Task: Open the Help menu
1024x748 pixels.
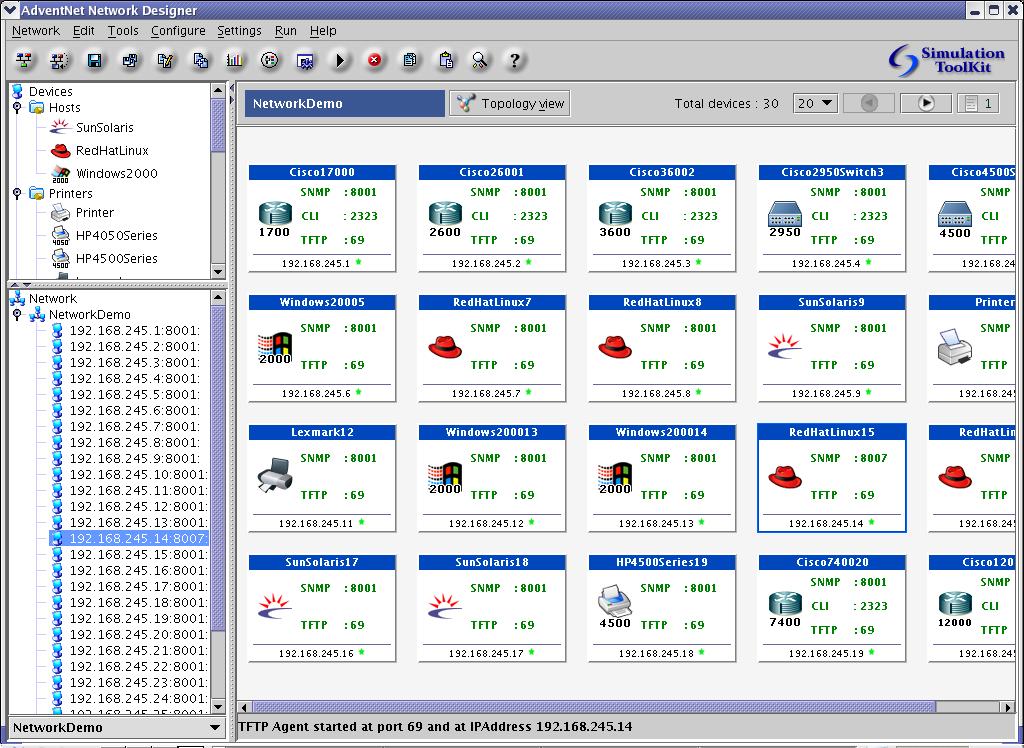Action: pyautogui.click(x=323, y=31)
